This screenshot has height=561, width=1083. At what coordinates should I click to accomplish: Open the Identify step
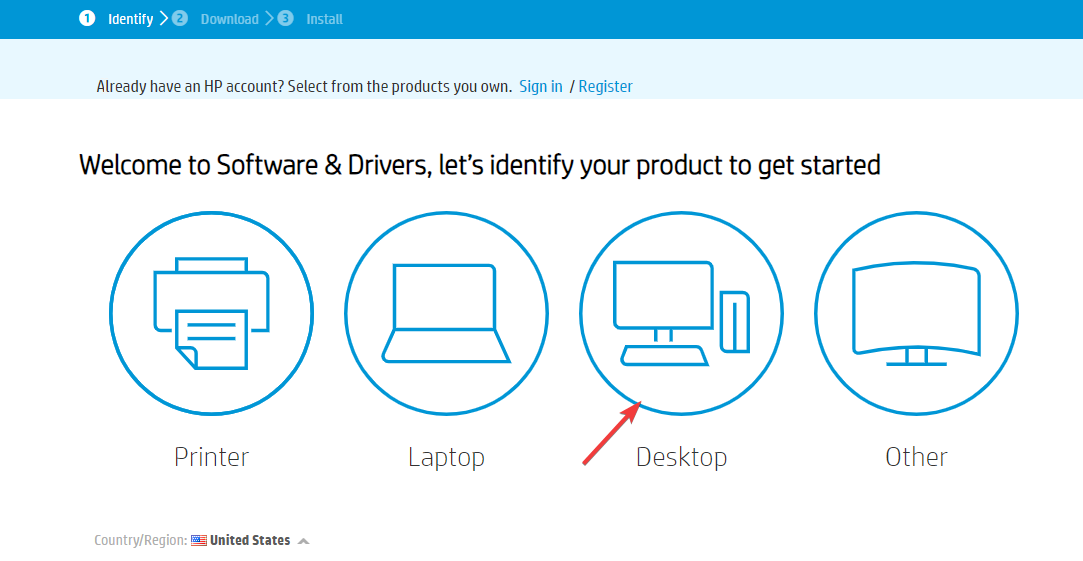coord(131,19)
